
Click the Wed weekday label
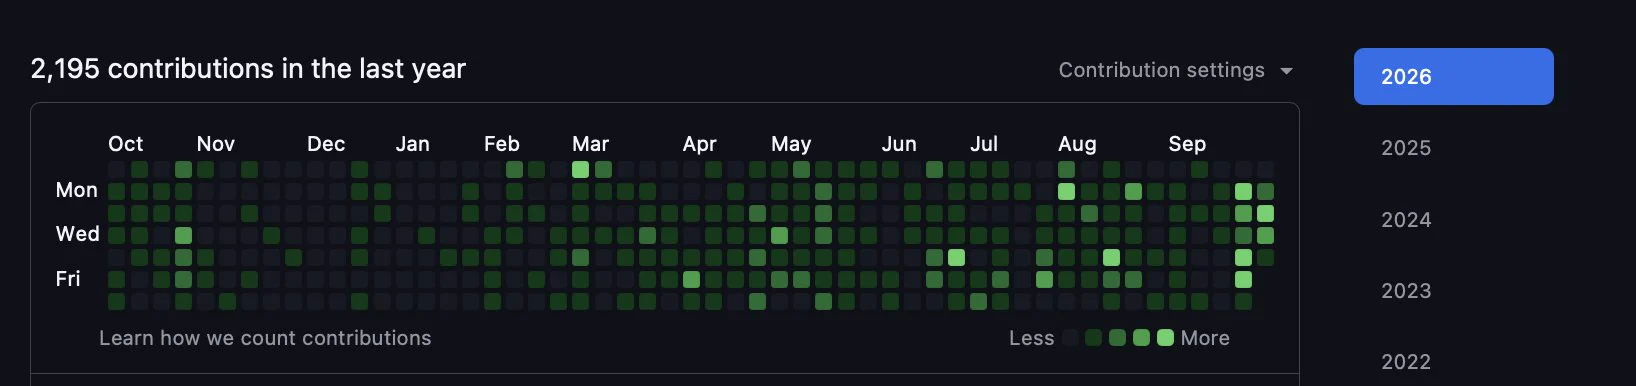coord(78,234)
